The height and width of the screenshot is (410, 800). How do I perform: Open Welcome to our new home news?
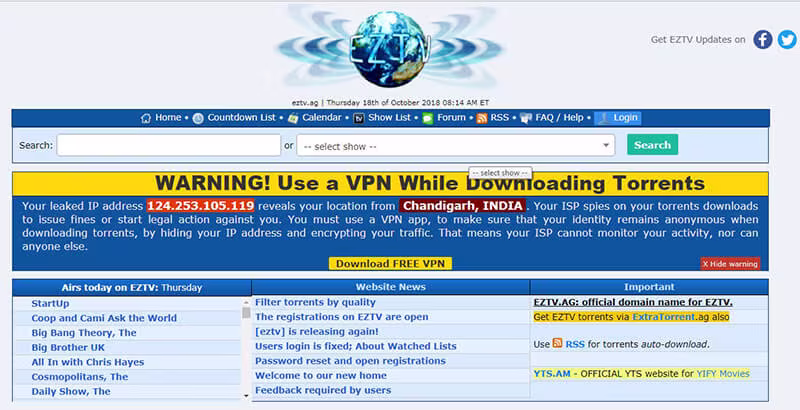pos(320,376)
